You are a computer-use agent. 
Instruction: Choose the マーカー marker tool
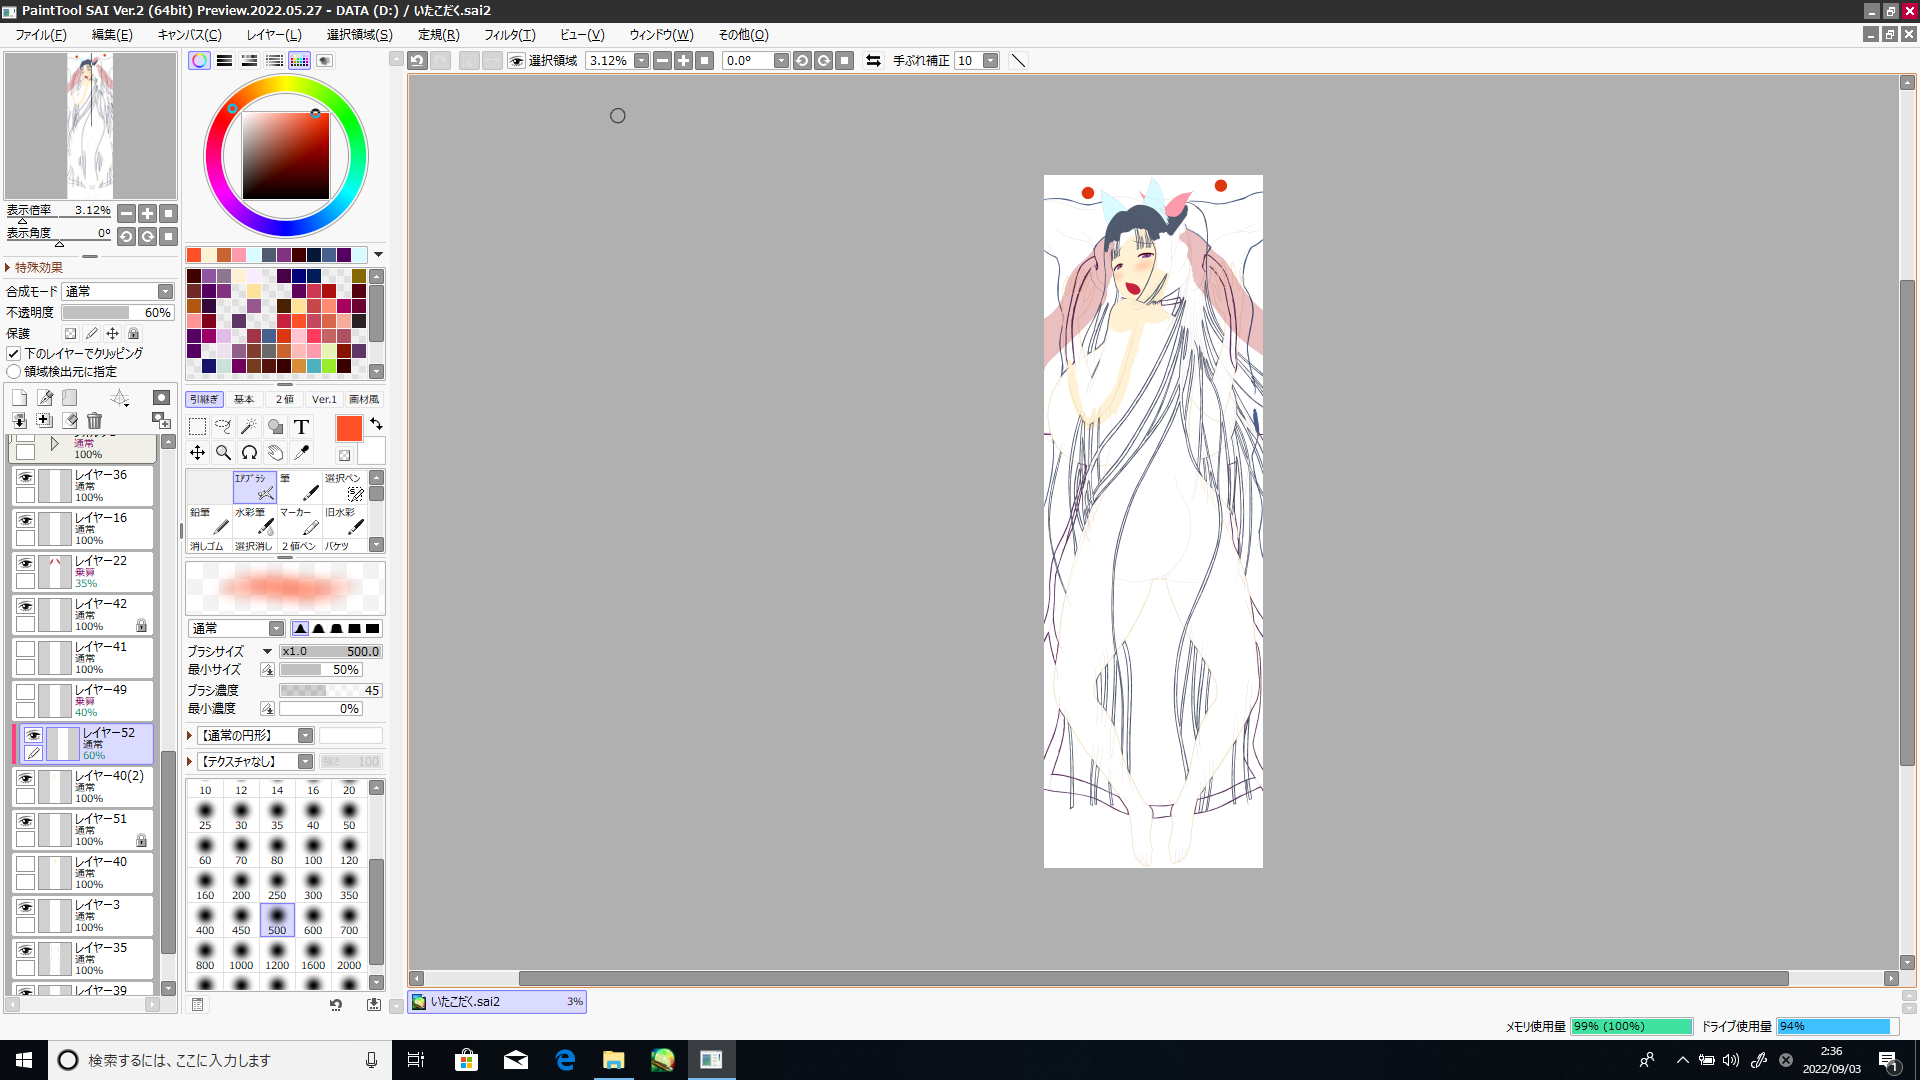(300, 522)
